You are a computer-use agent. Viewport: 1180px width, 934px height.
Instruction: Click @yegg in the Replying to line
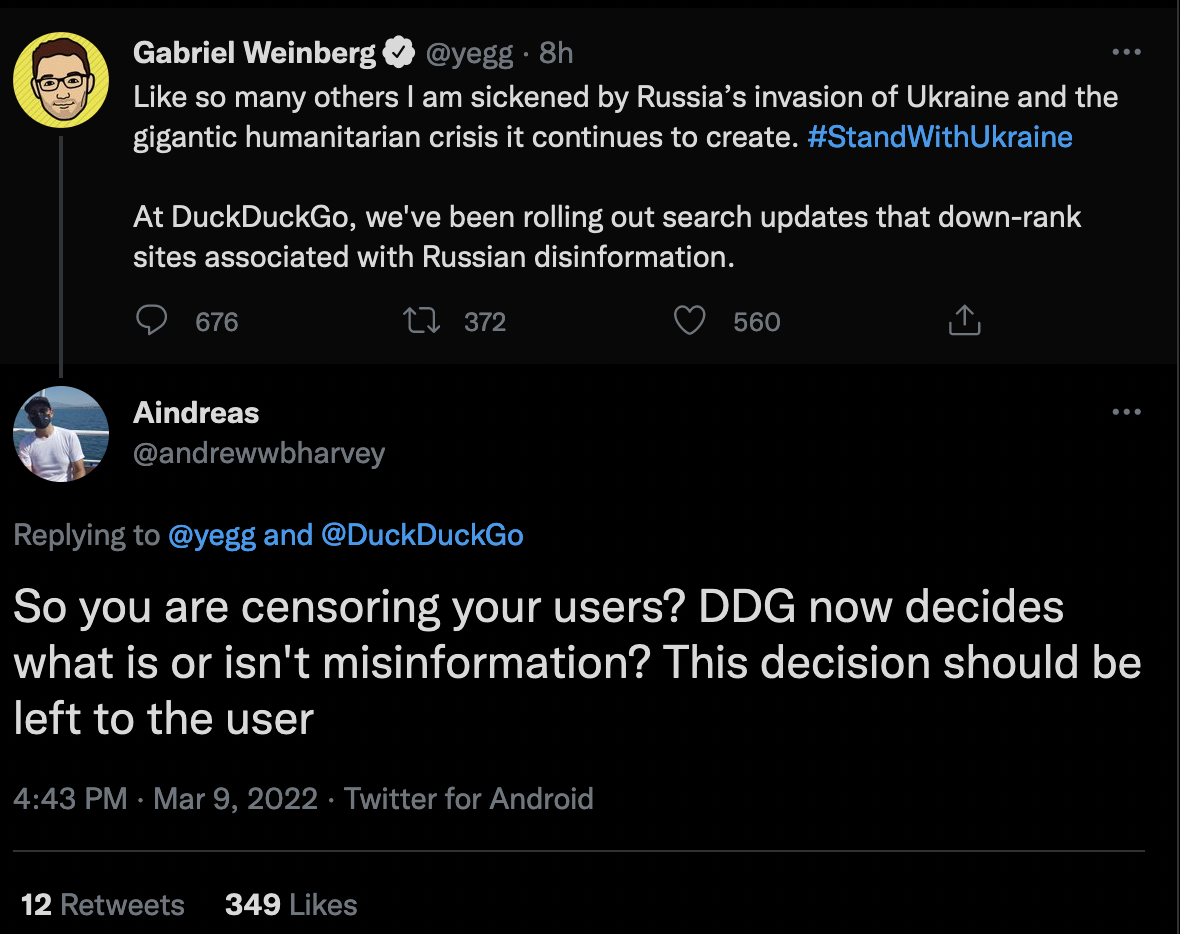tap(211, 535)
